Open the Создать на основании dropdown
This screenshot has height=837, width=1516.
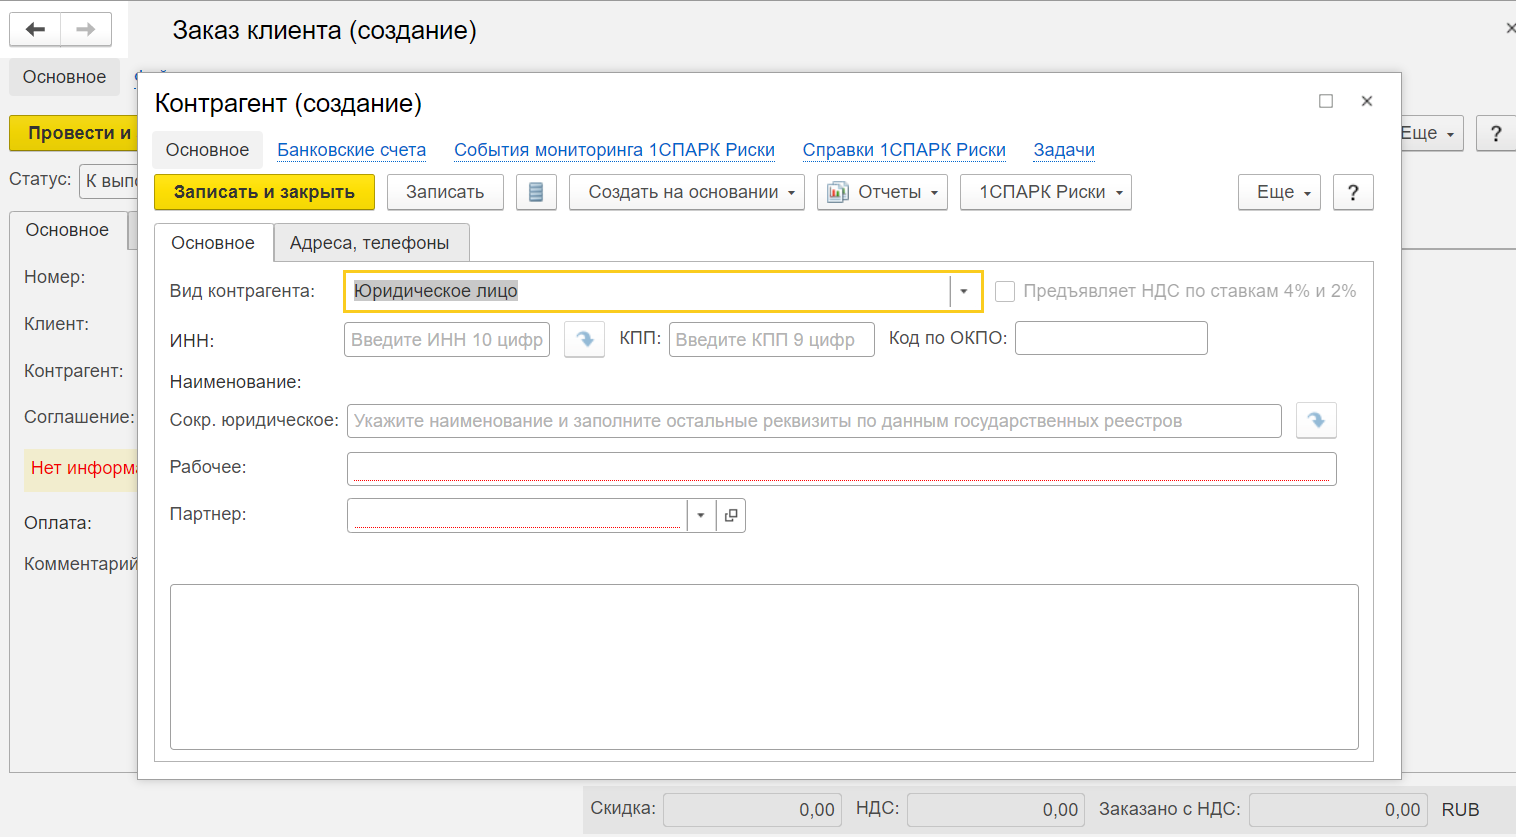(686, 192)
